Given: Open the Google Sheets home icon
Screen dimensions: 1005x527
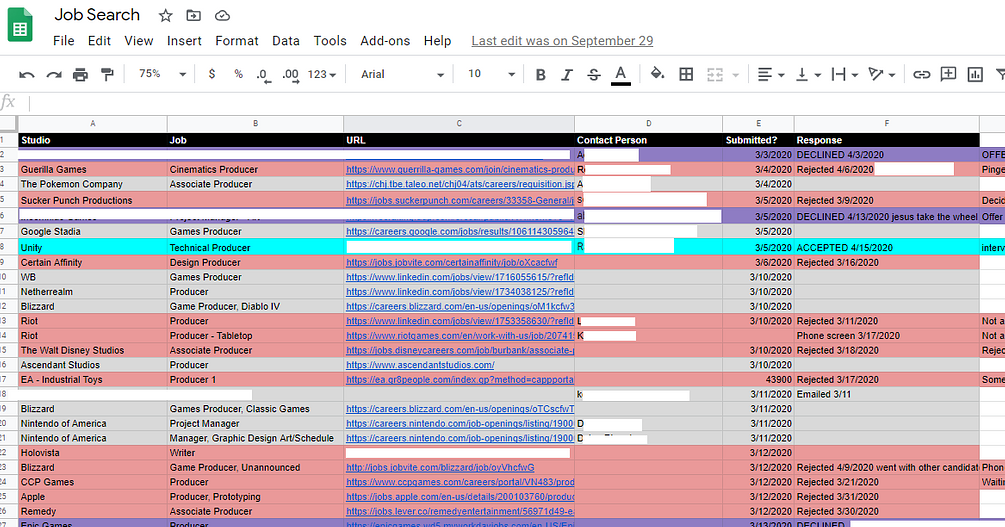Looking at the screenshot, I should pyautogui.click(x=20, y=25).
